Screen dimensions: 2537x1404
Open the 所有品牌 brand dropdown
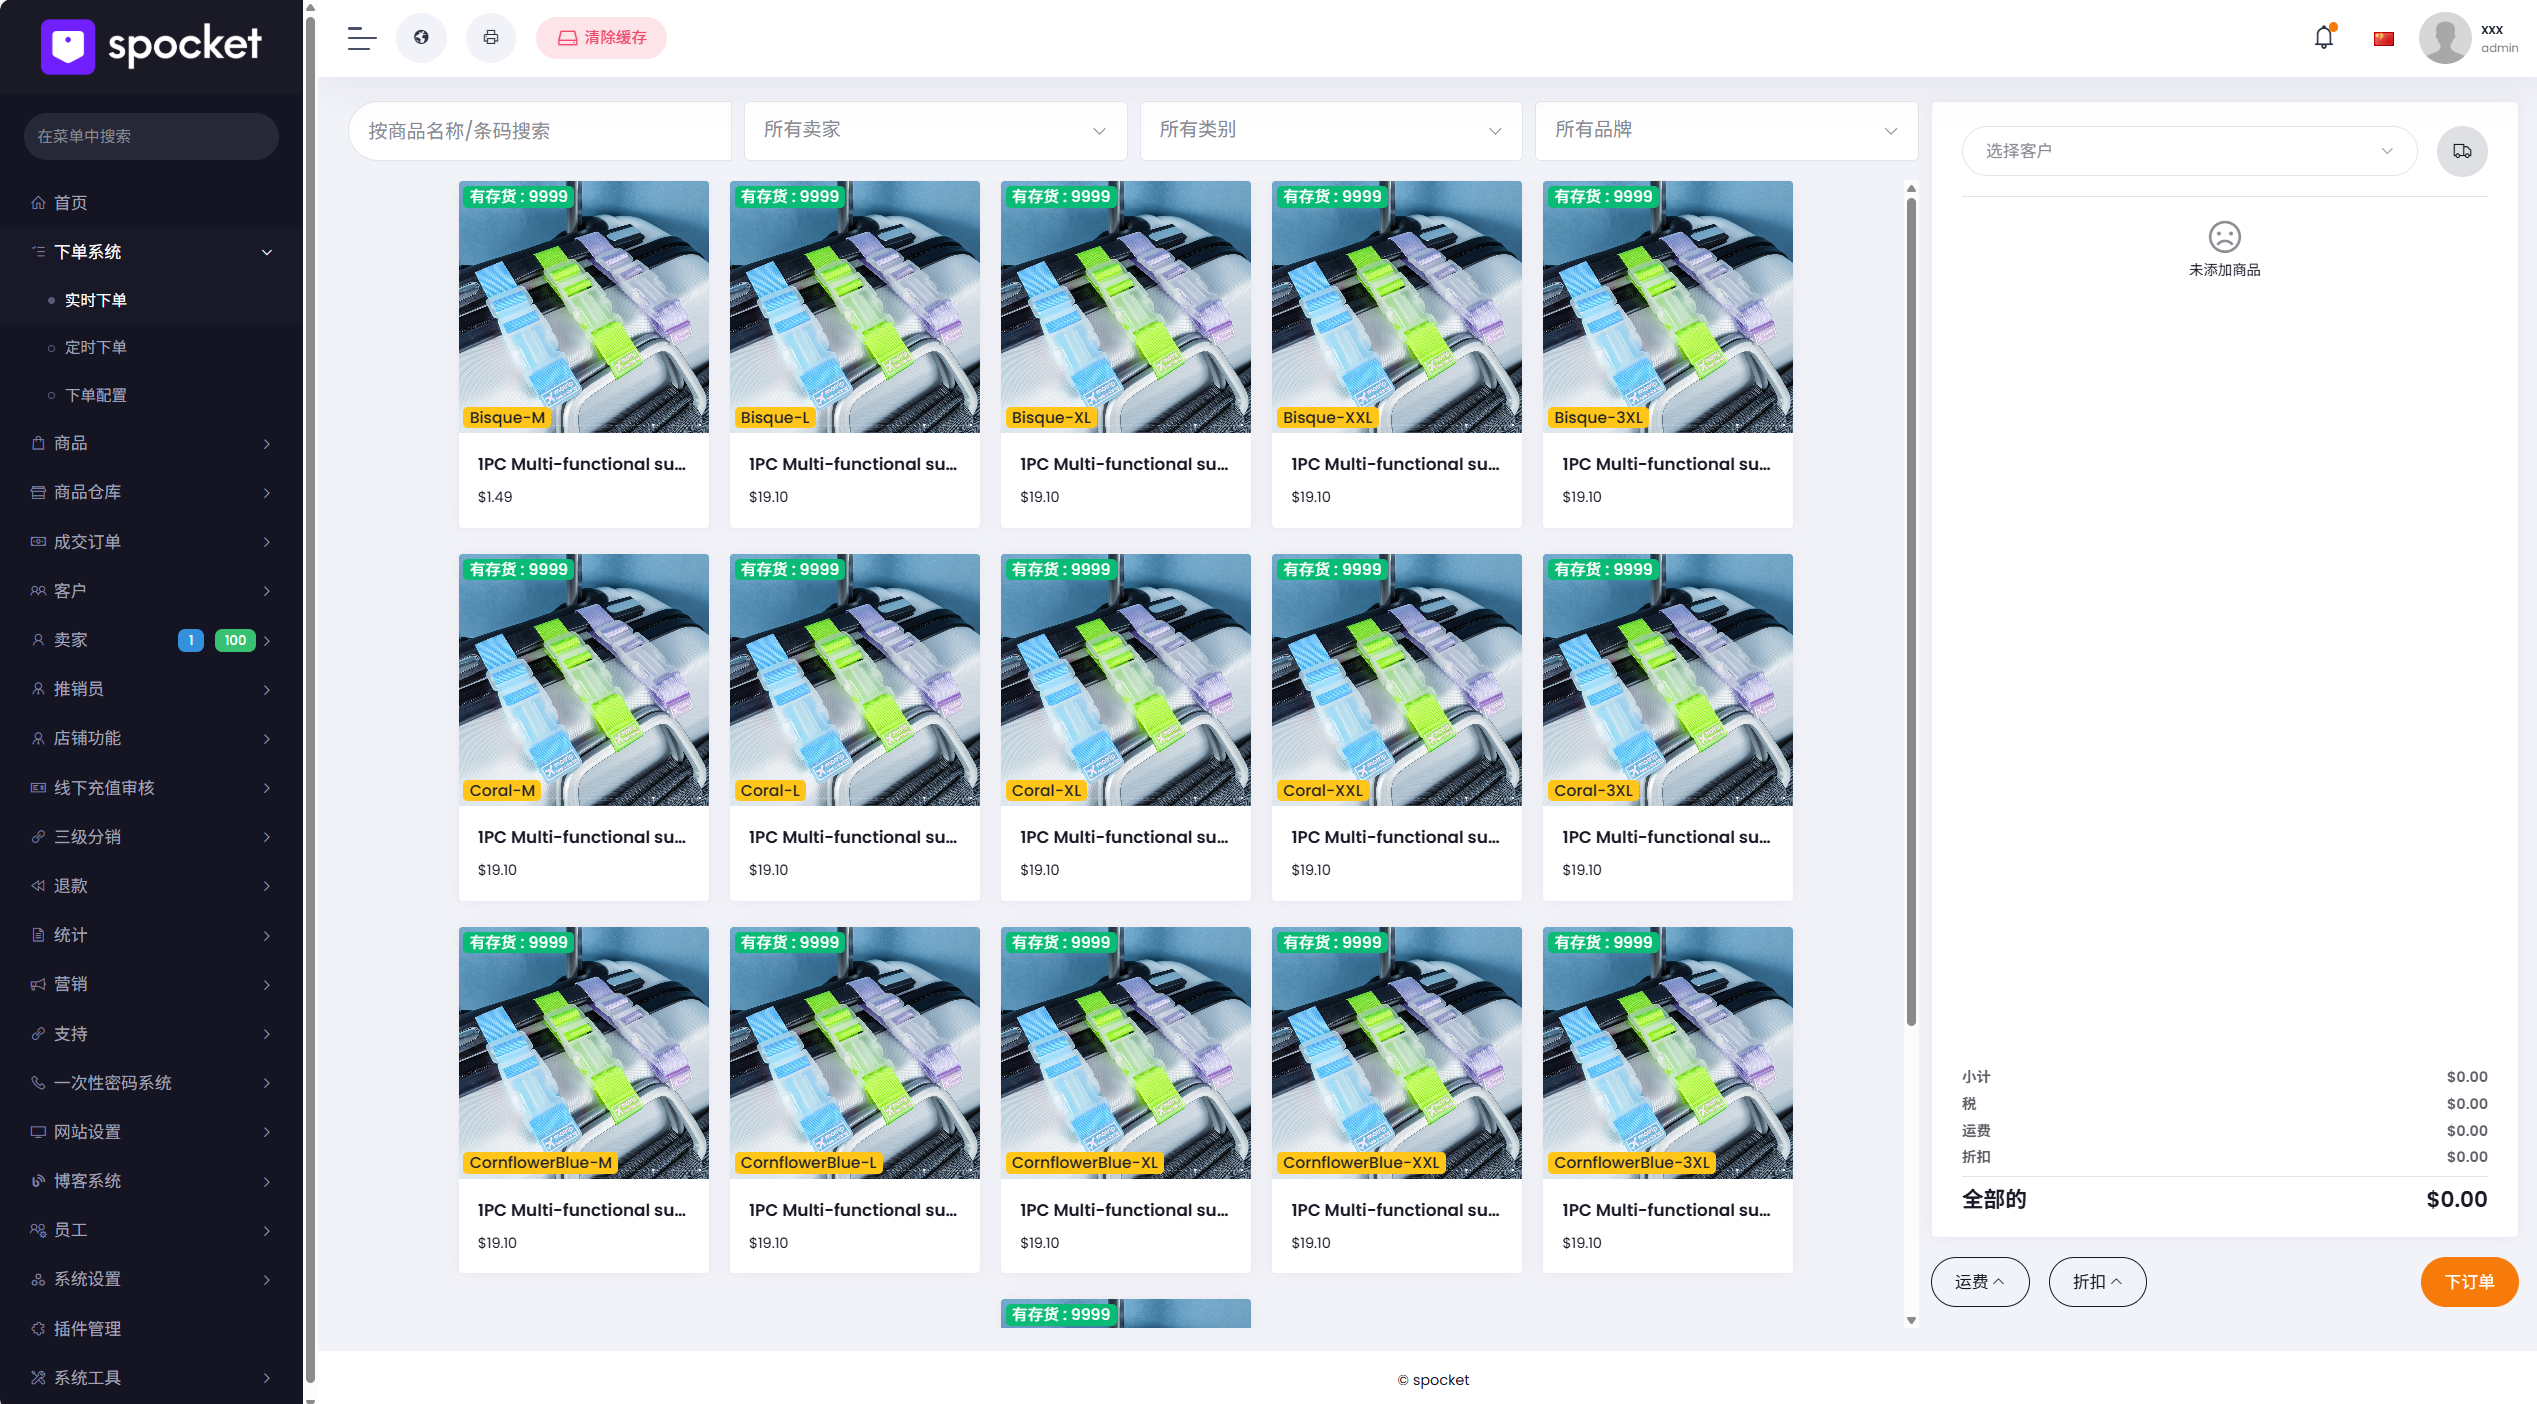pos(1725,130)
